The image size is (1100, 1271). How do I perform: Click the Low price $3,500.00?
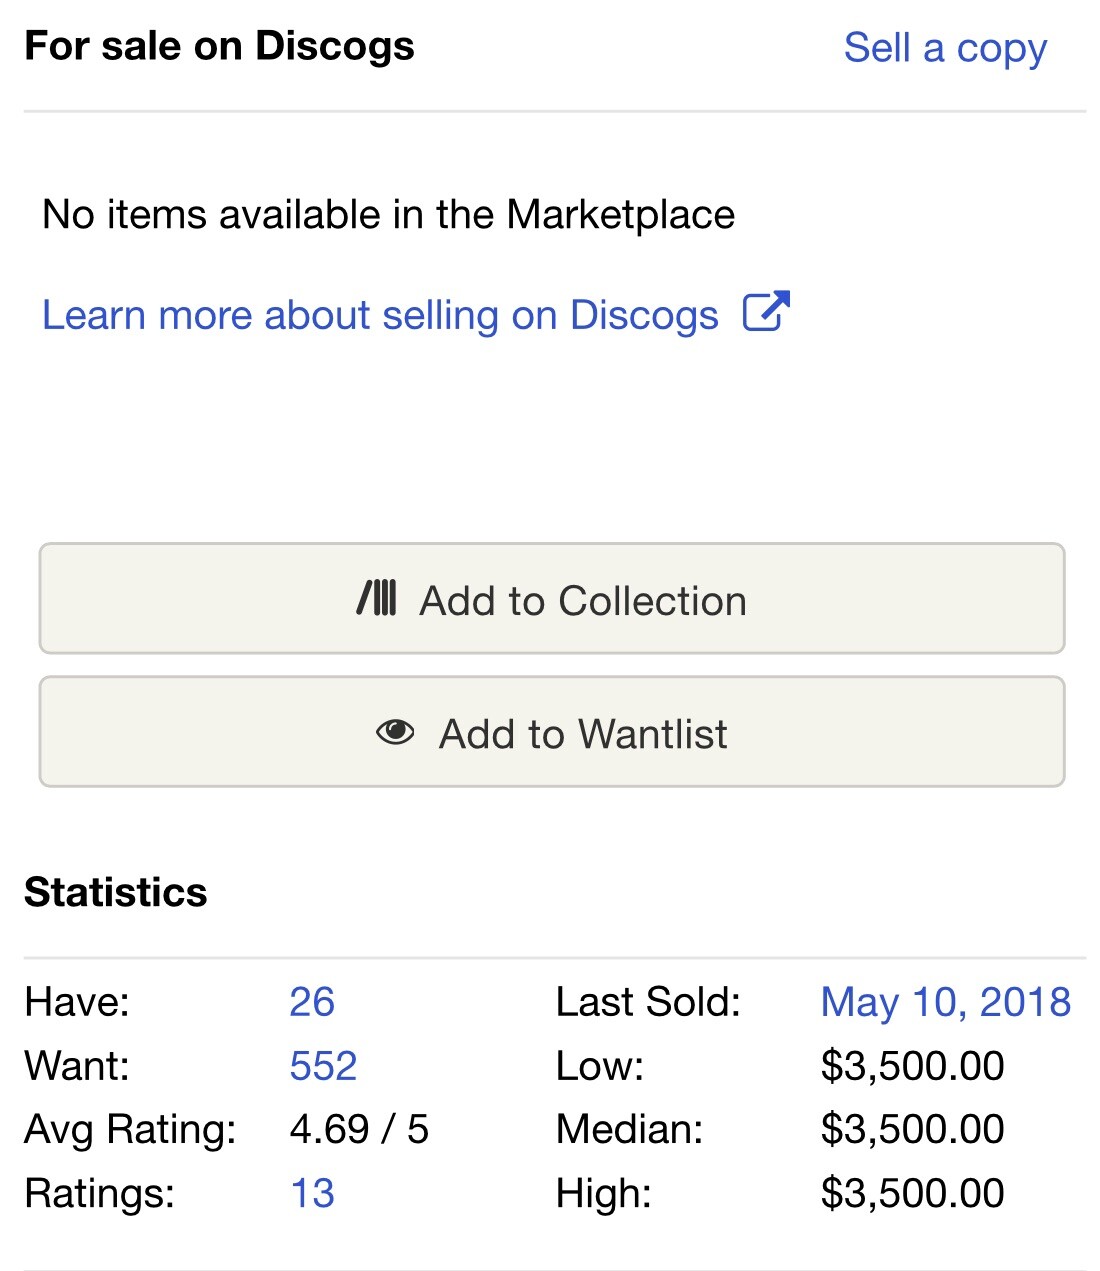(913, 1066)
